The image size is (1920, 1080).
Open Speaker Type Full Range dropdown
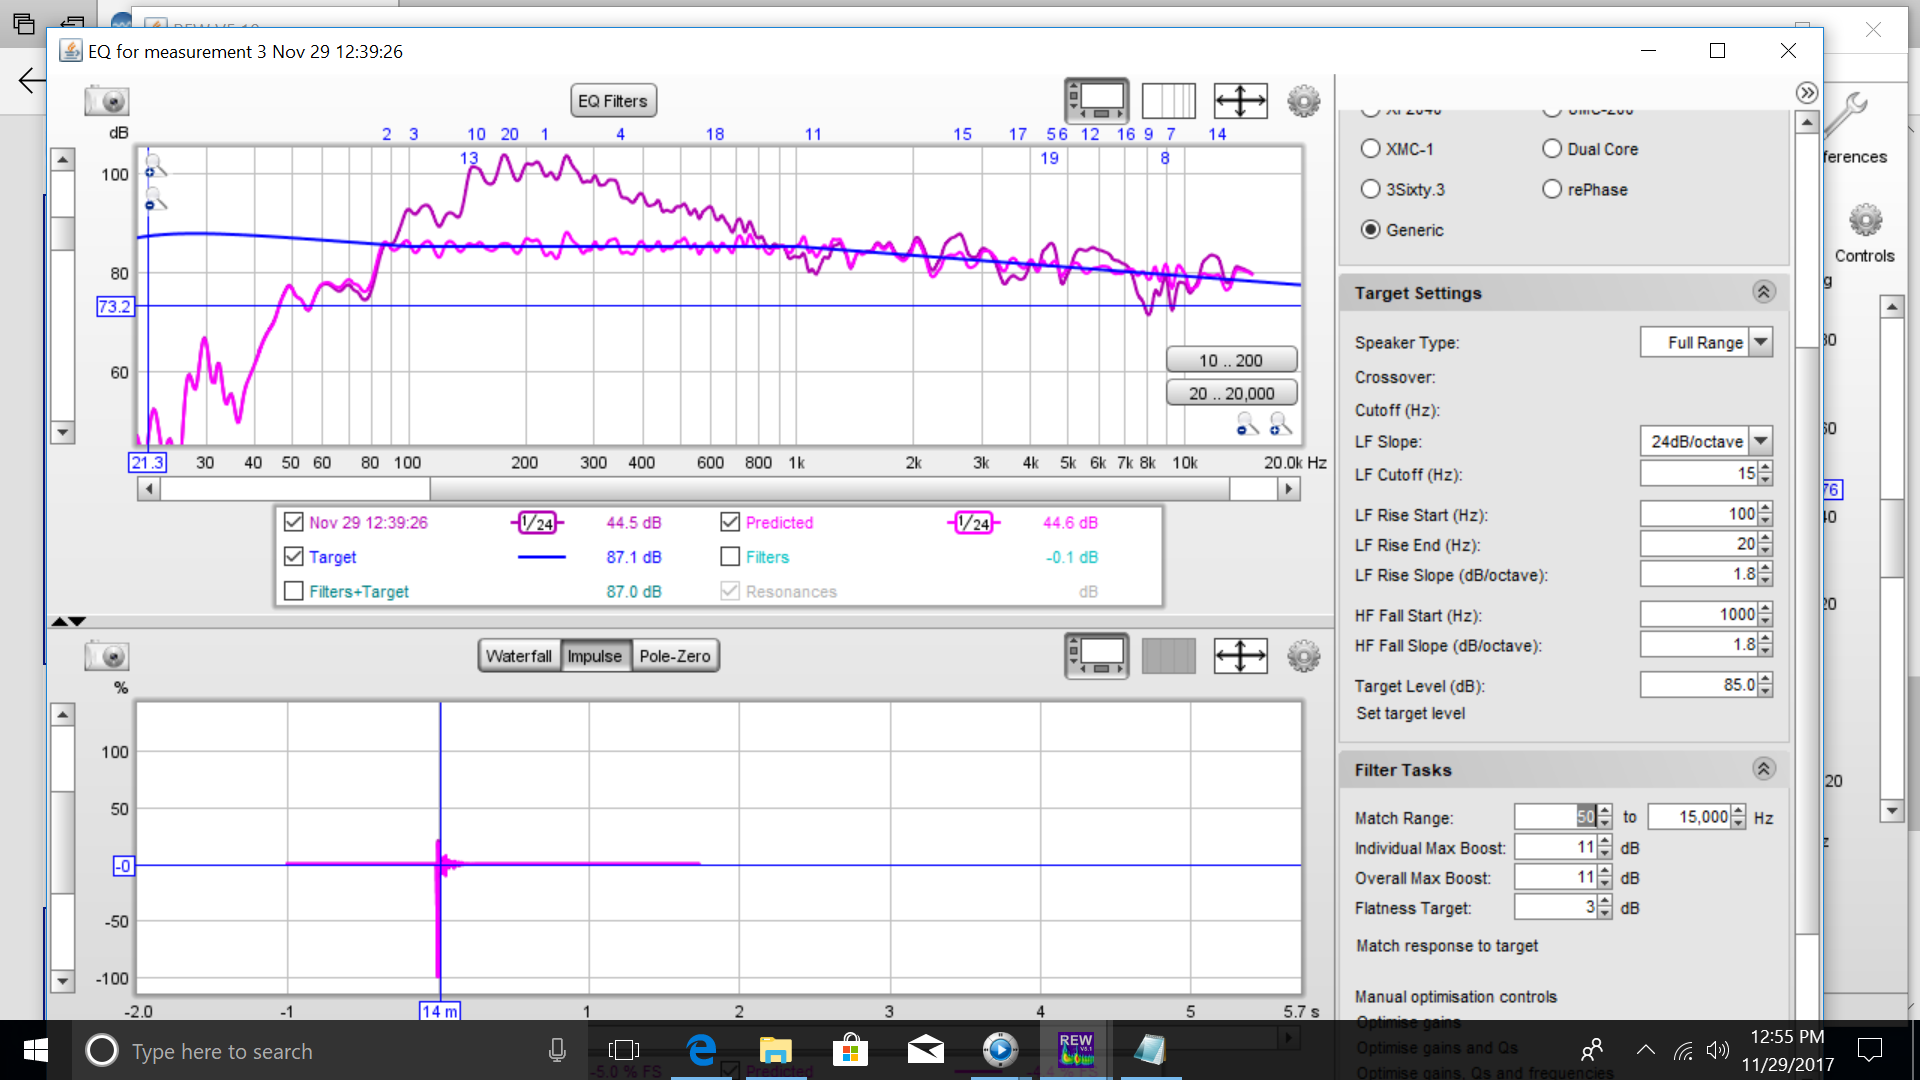[x=1706, y=342]
